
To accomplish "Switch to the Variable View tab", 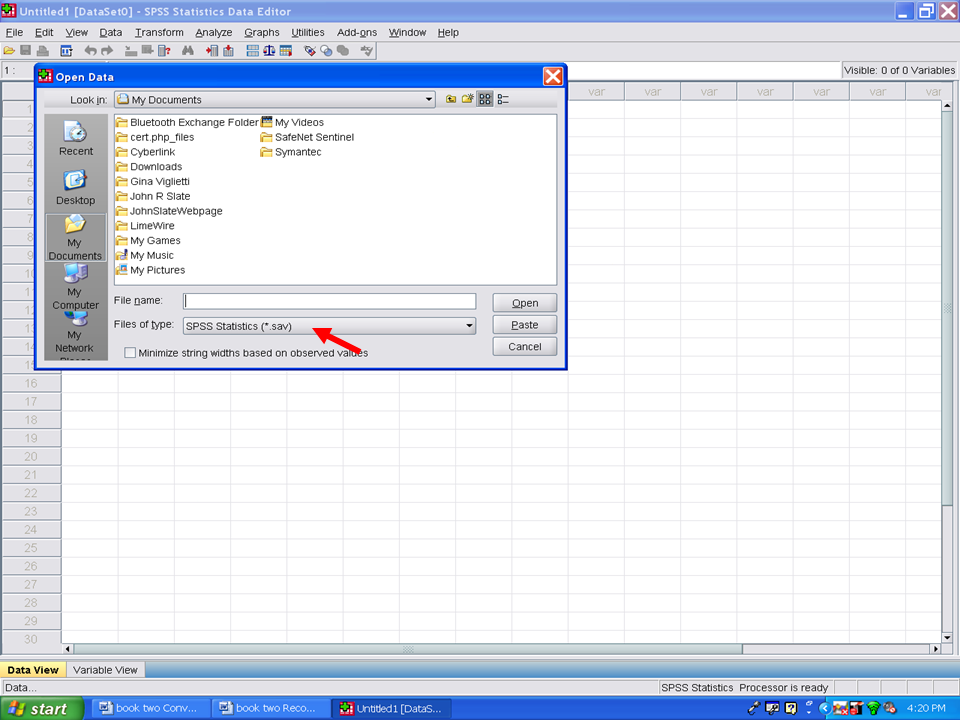I will point(105,670).
